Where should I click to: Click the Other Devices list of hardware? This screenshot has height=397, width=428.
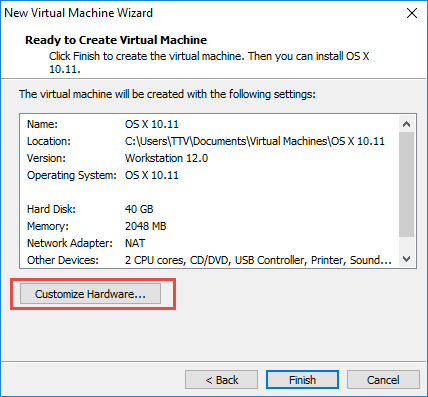(x=258, y=260)
